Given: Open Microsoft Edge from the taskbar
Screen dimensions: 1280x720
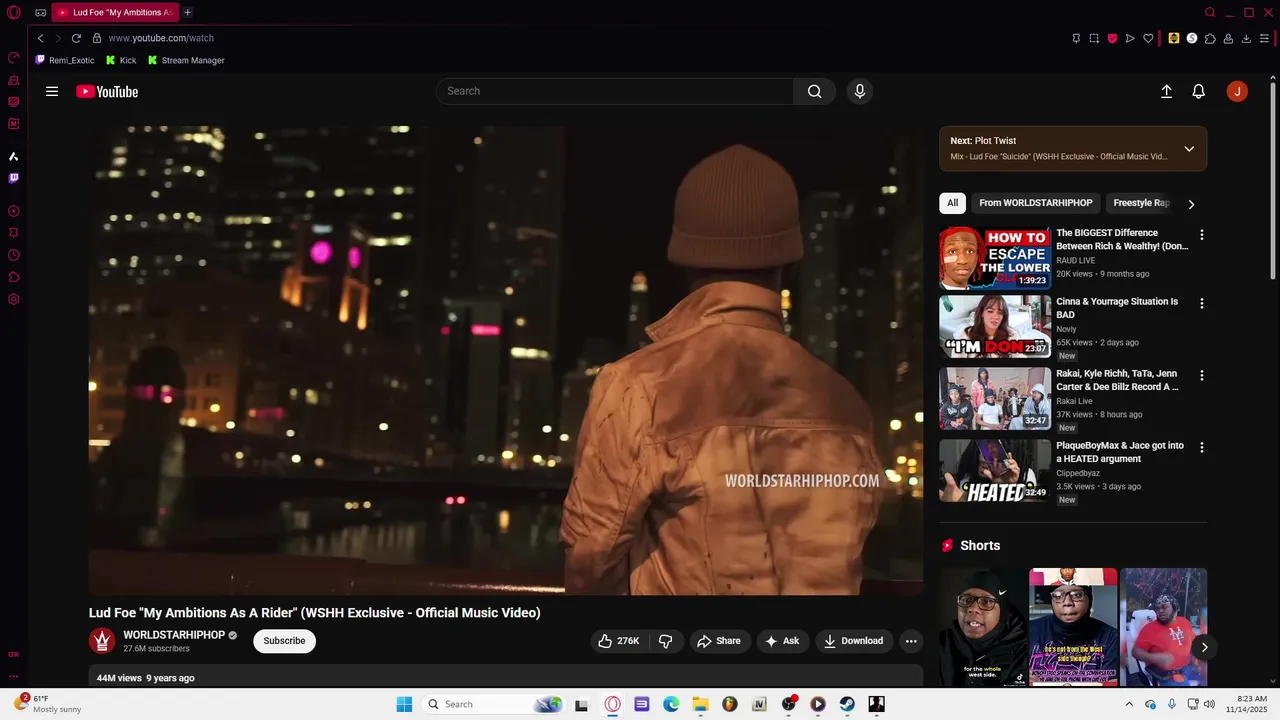Looking at the screenshot, I should click(x=671, y=704).
